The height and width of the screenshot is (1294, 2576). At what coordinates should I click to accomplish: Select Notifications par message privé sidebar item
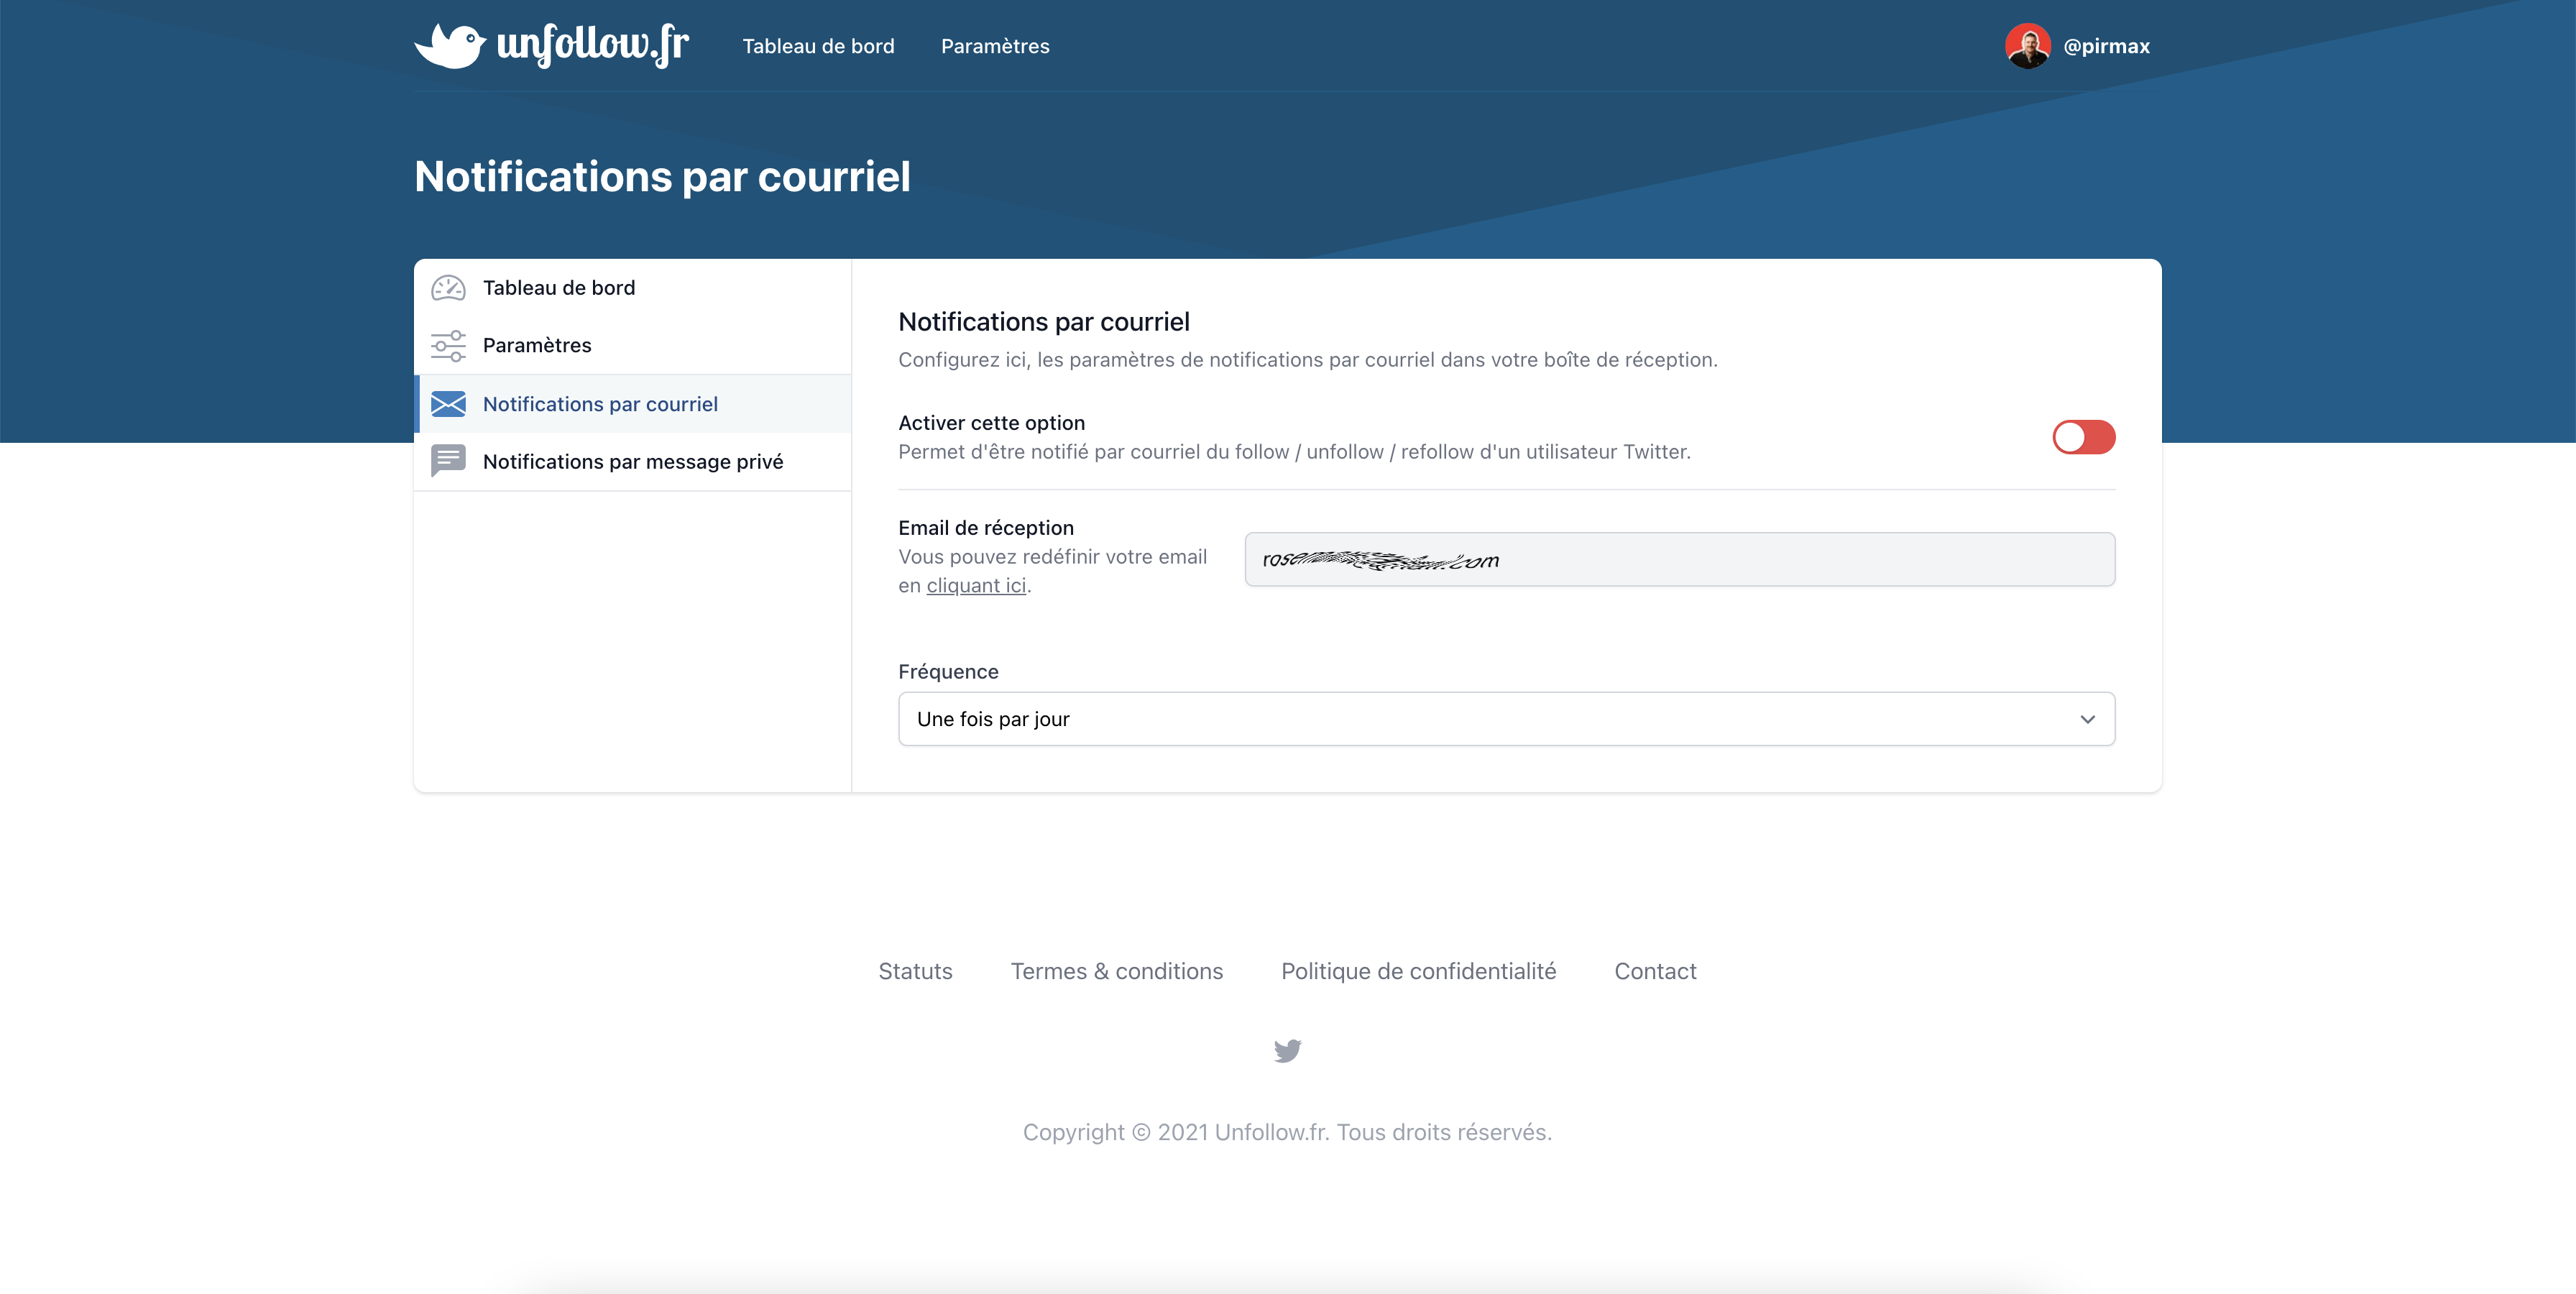click(x=632, y=461)
